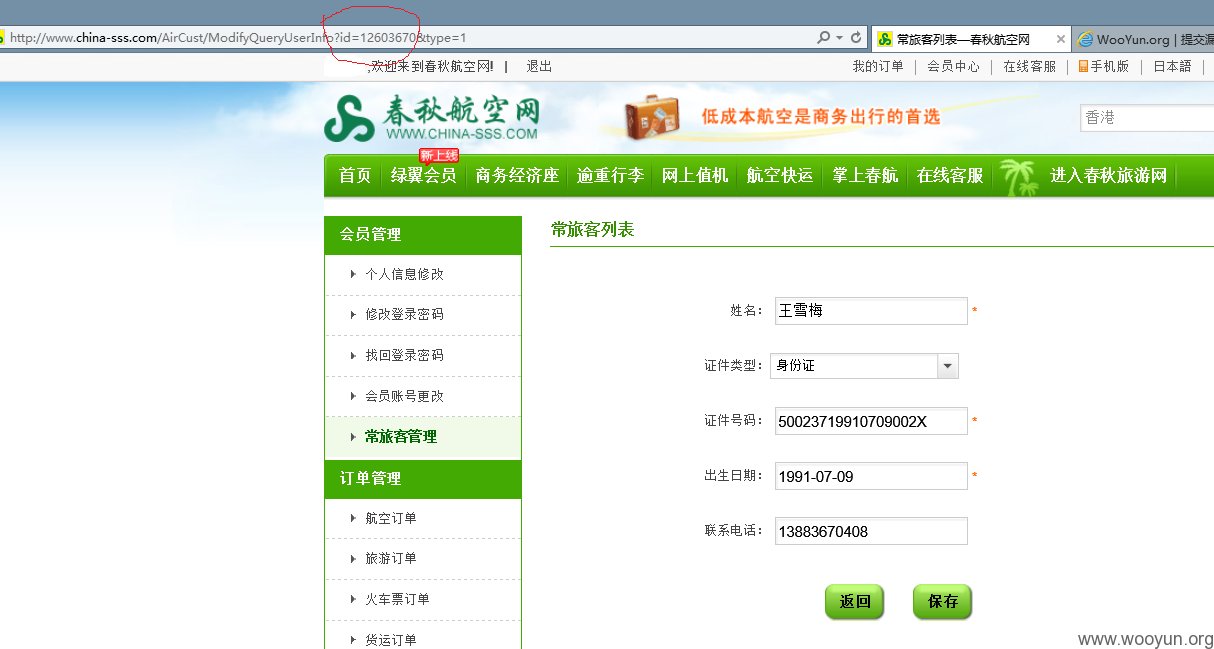Screen dimensions: 1214x649
Task: Click the 姓名 field containing 王雪梅
Action: (871, 311)
